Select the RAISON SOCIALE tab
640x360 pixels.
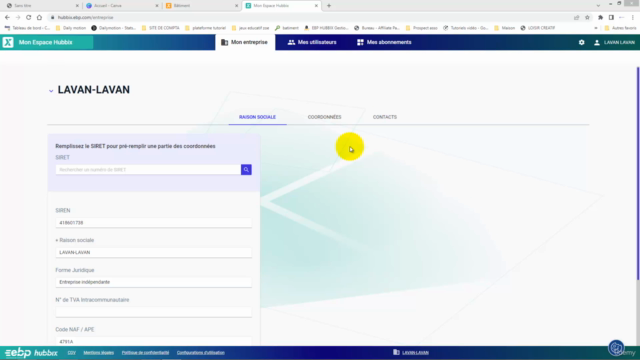pyautogui.click(x=258, y=117)
